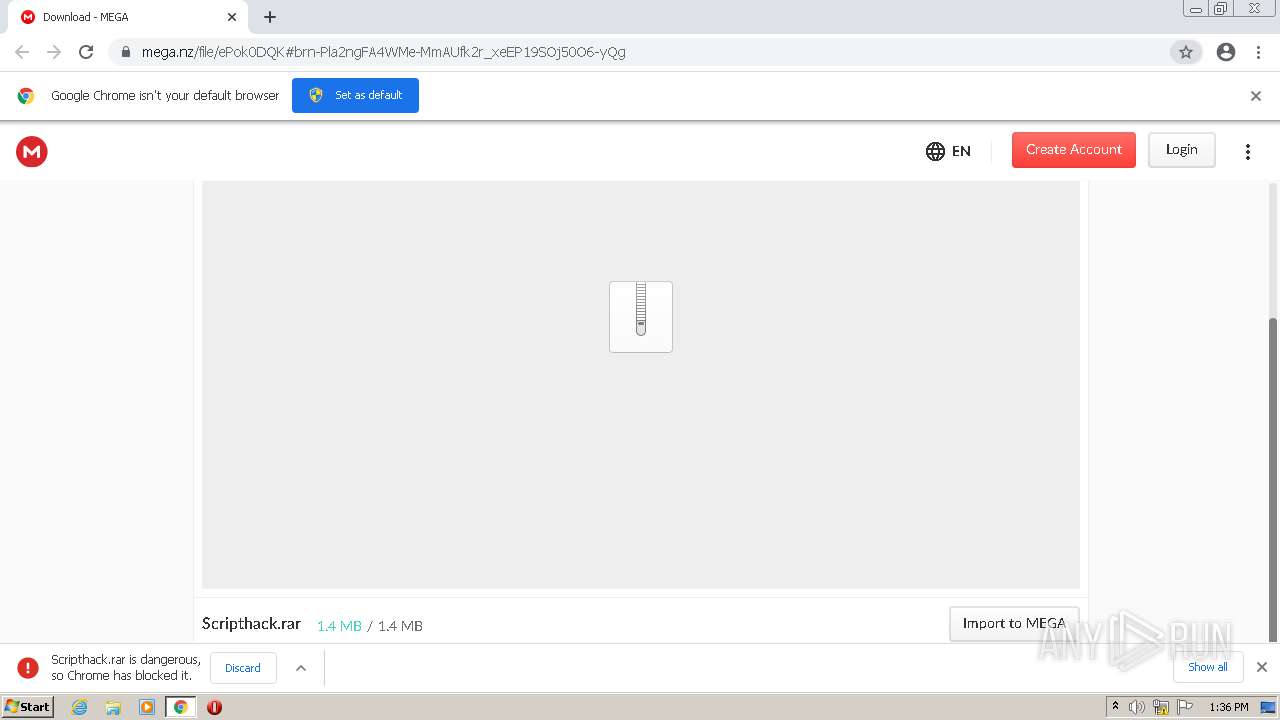Viewport: 1280px width, 720px height.
Task: Open the Windows Start menu
Action: click(x=28, y=707)
